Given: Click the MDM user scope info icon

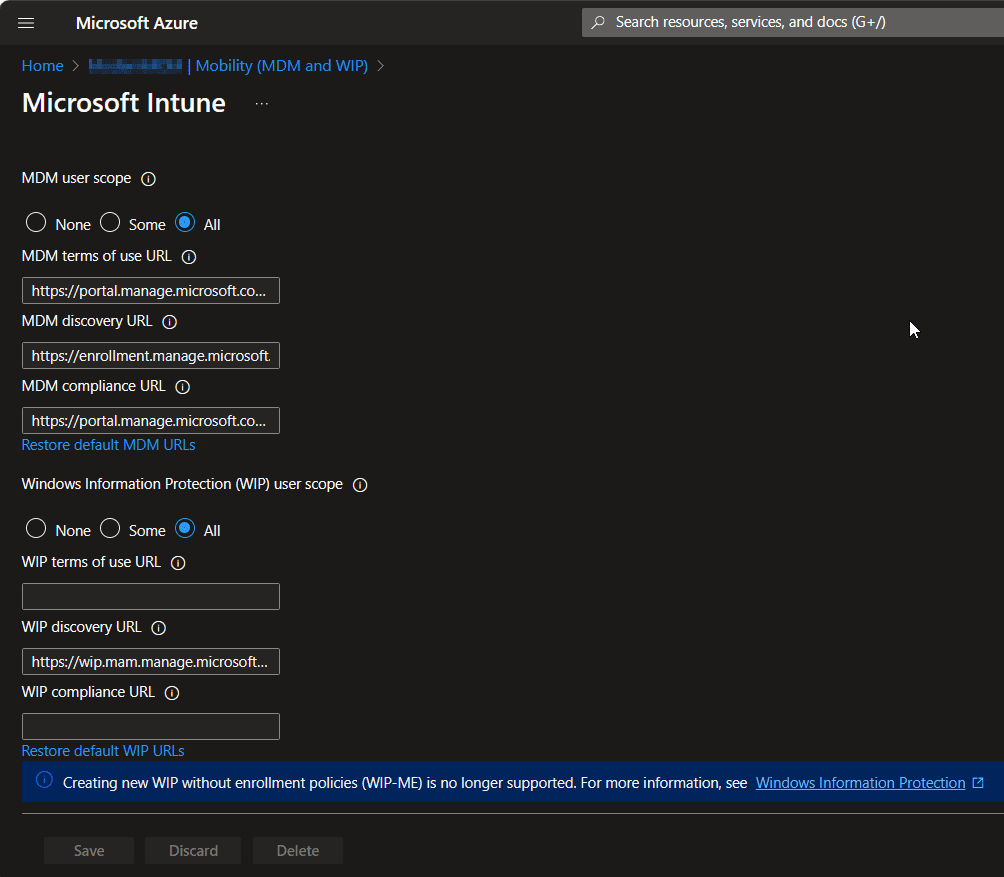Looking at the screenshot, I should pos(148,178).
